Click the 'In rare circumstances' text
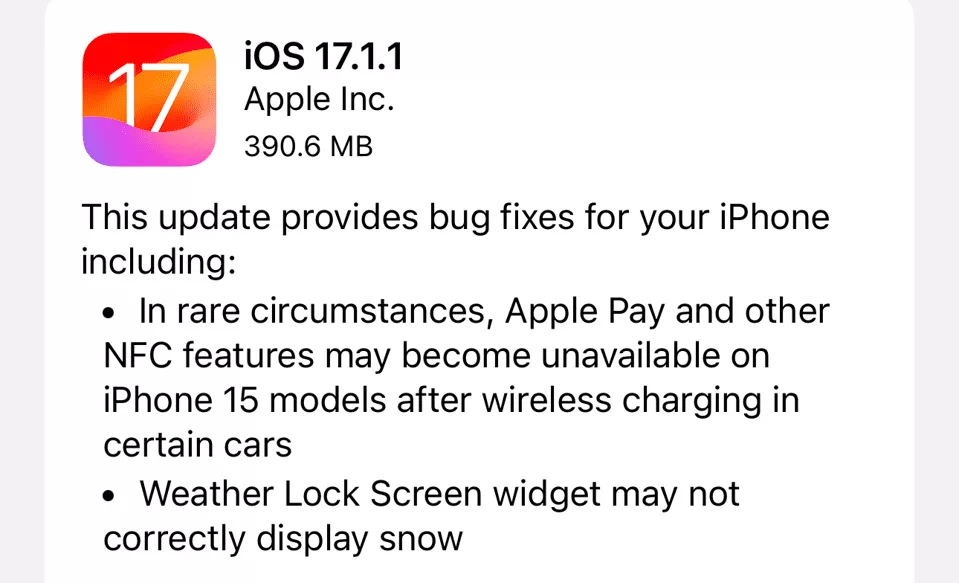Viewport: 959px width, 583px height. click(316, 311)
